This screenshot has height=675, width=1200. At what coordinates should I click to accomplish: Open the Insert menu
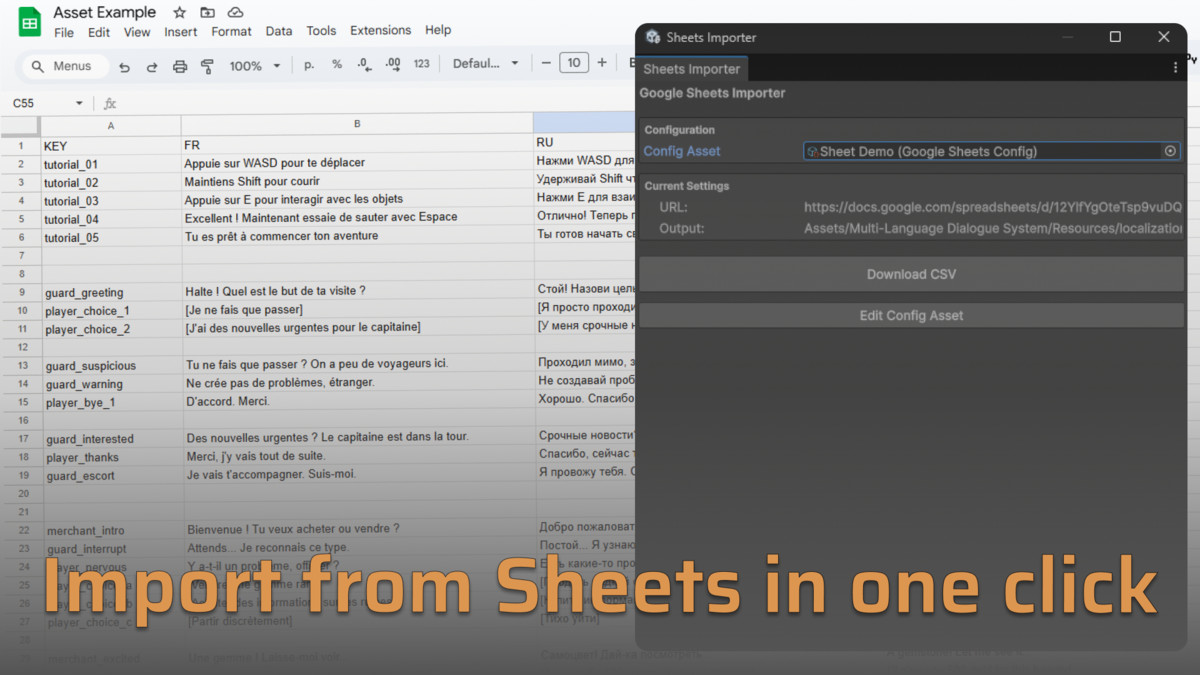(181, 32)
